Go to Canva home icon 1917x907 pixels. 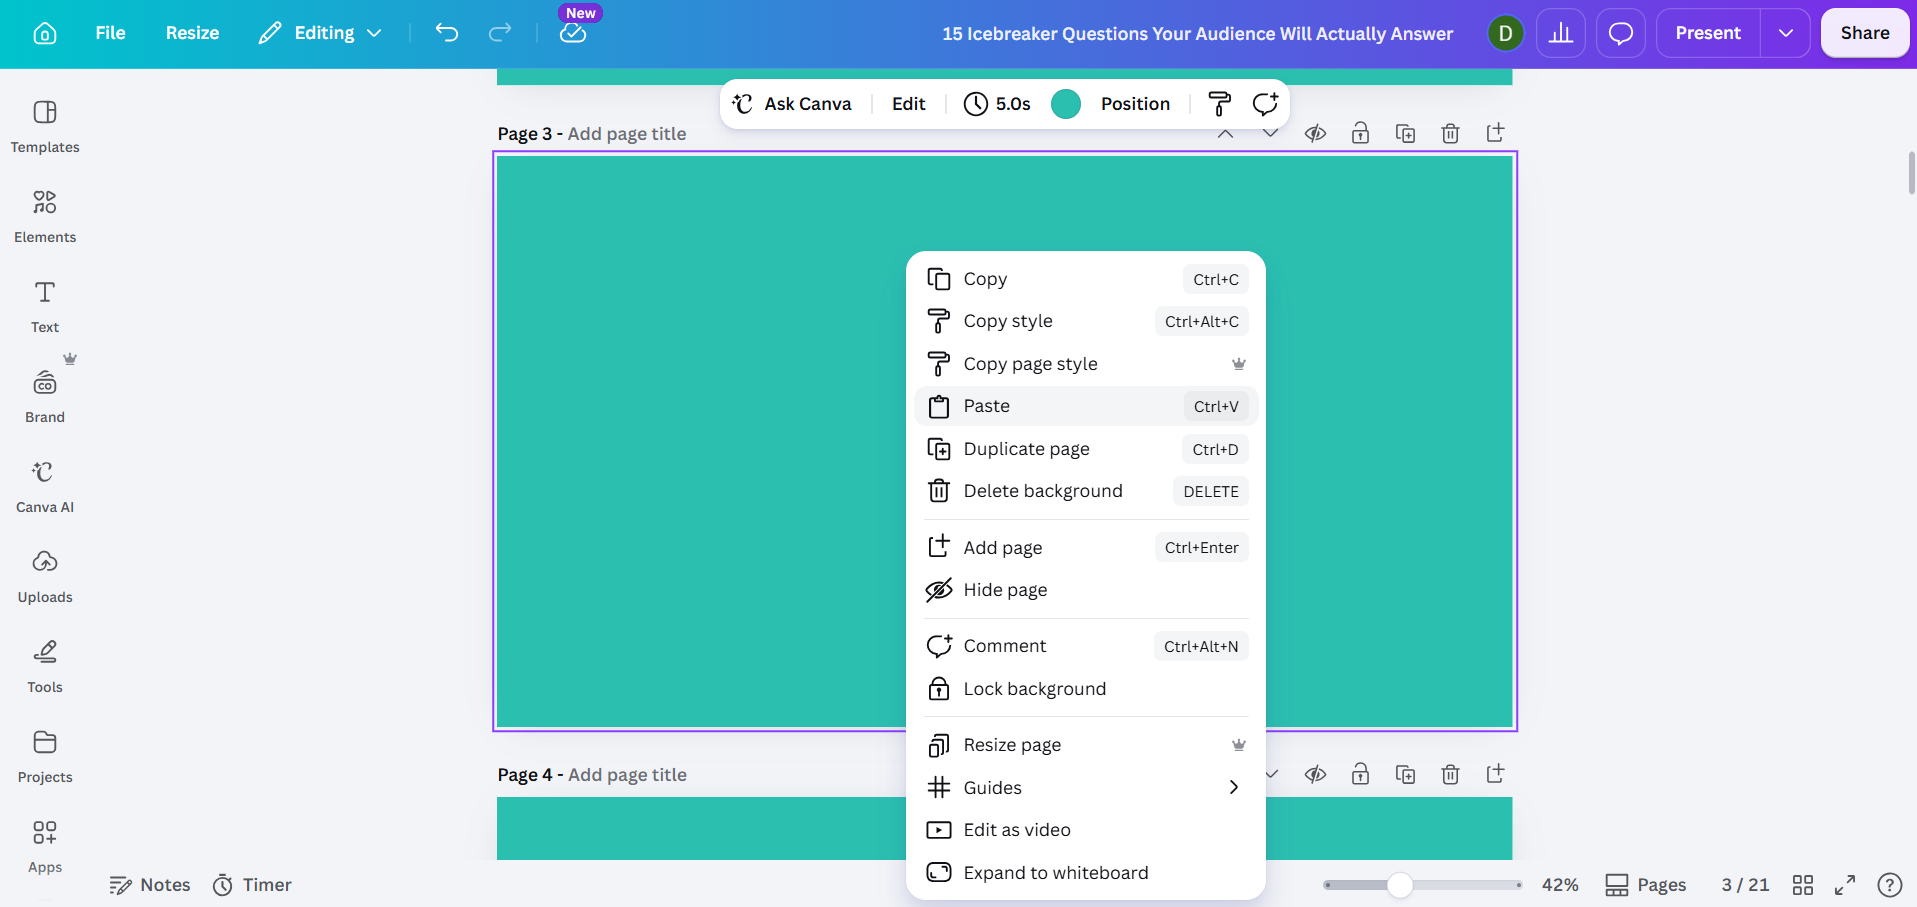45,33
